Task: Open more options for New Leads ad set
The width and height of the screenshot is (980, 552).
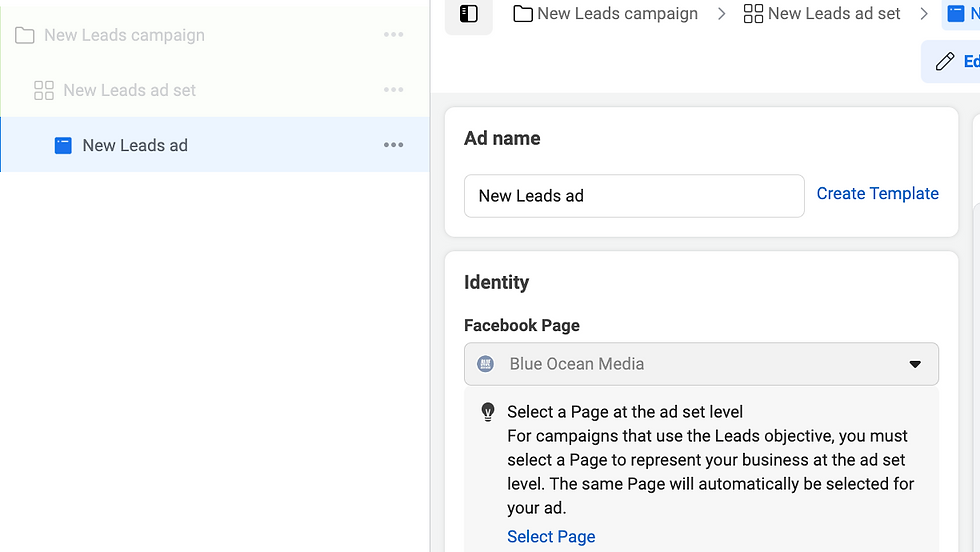Action: point(393,89)
